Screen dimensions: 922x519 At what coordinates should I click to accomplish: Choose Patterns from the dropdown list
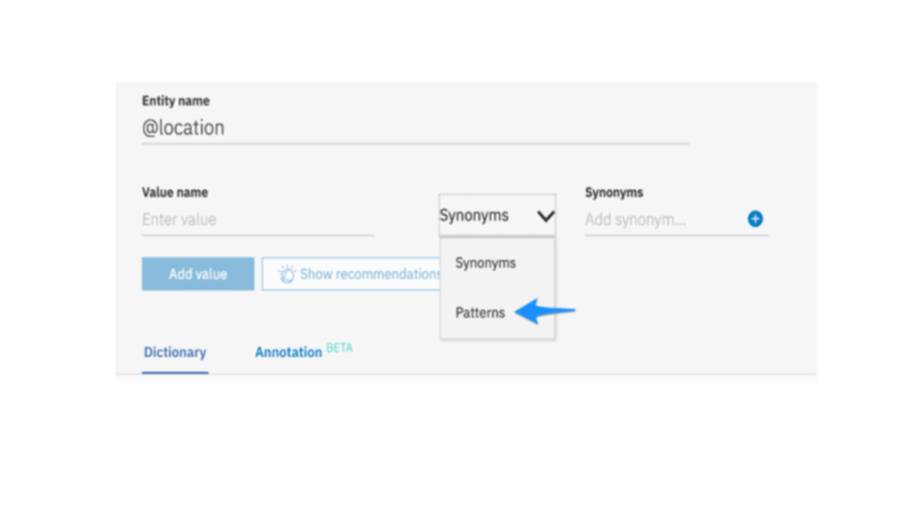click(480, 313)
